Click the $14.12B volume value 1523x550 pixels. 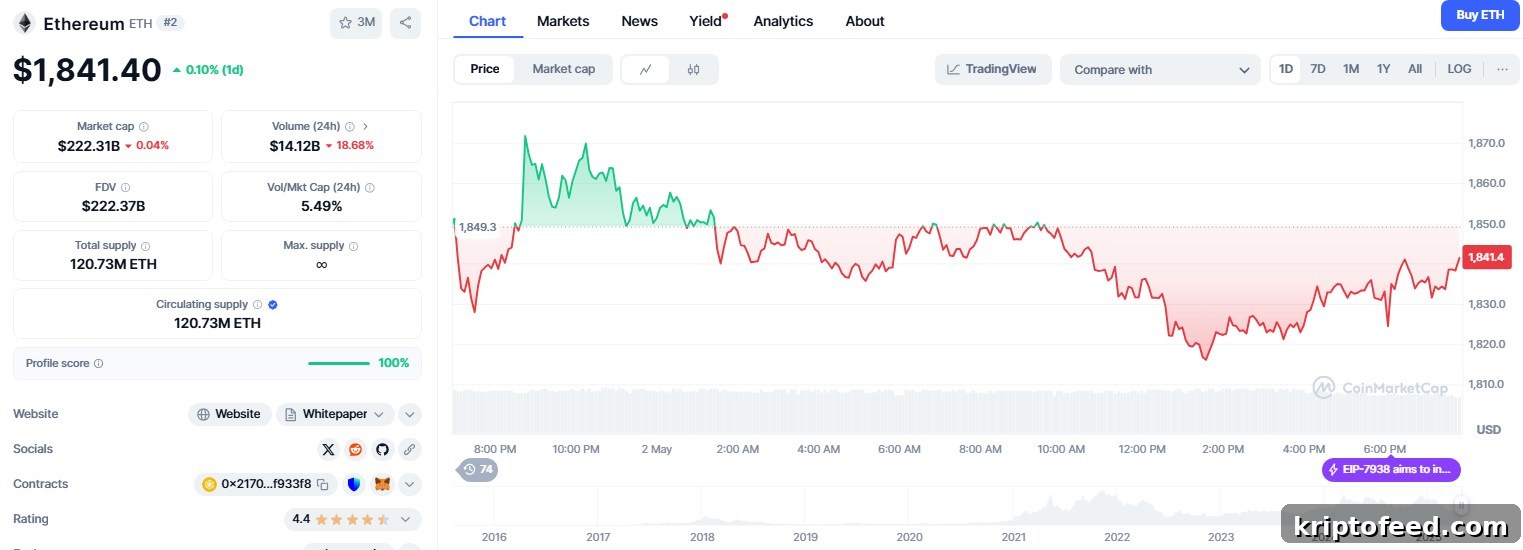tap(295, 146)
